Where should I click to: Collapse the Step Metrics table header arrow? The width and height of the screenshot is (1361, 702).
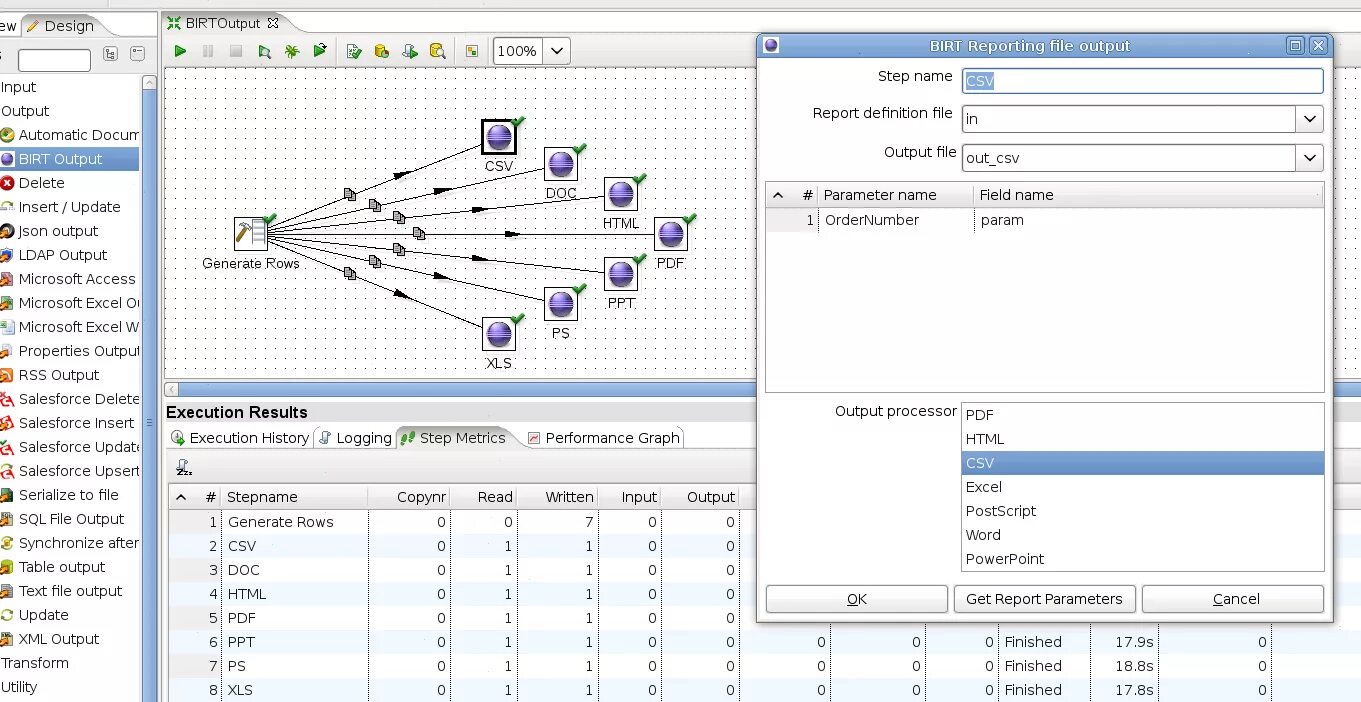coord(181,497)
